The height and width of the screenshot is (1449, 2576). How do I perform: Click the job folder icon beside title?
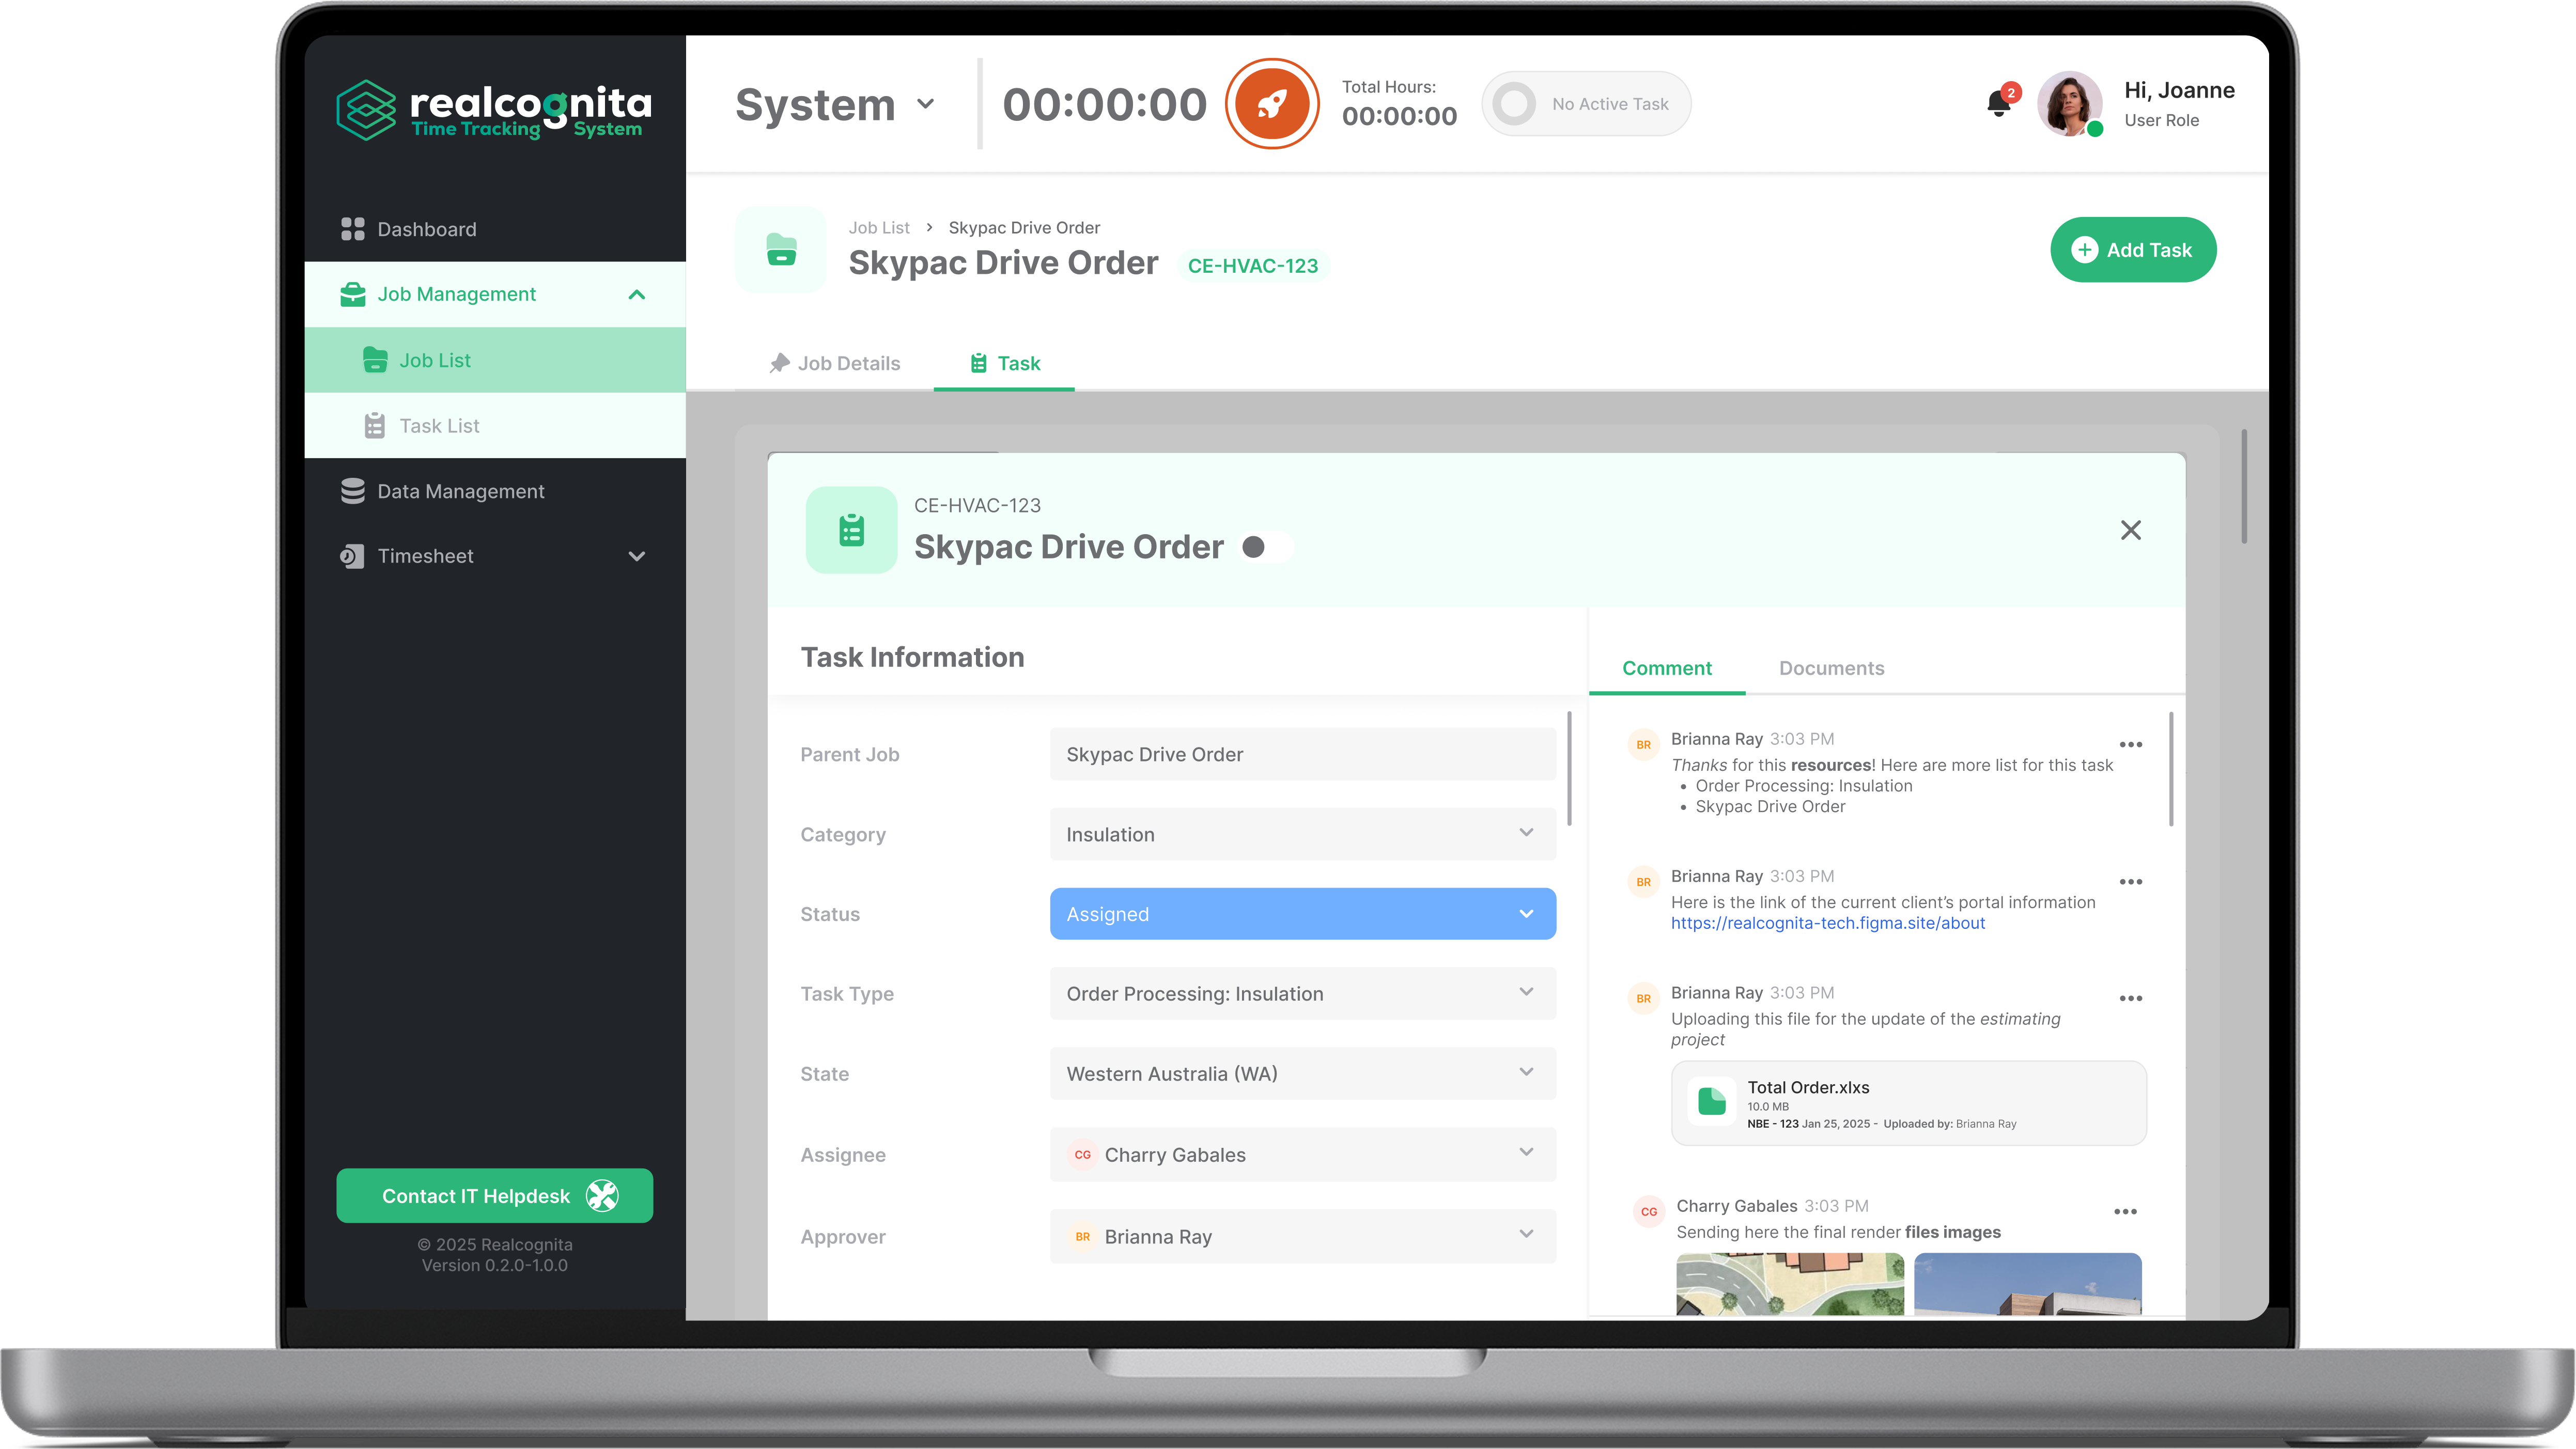(x=781, y=250)
